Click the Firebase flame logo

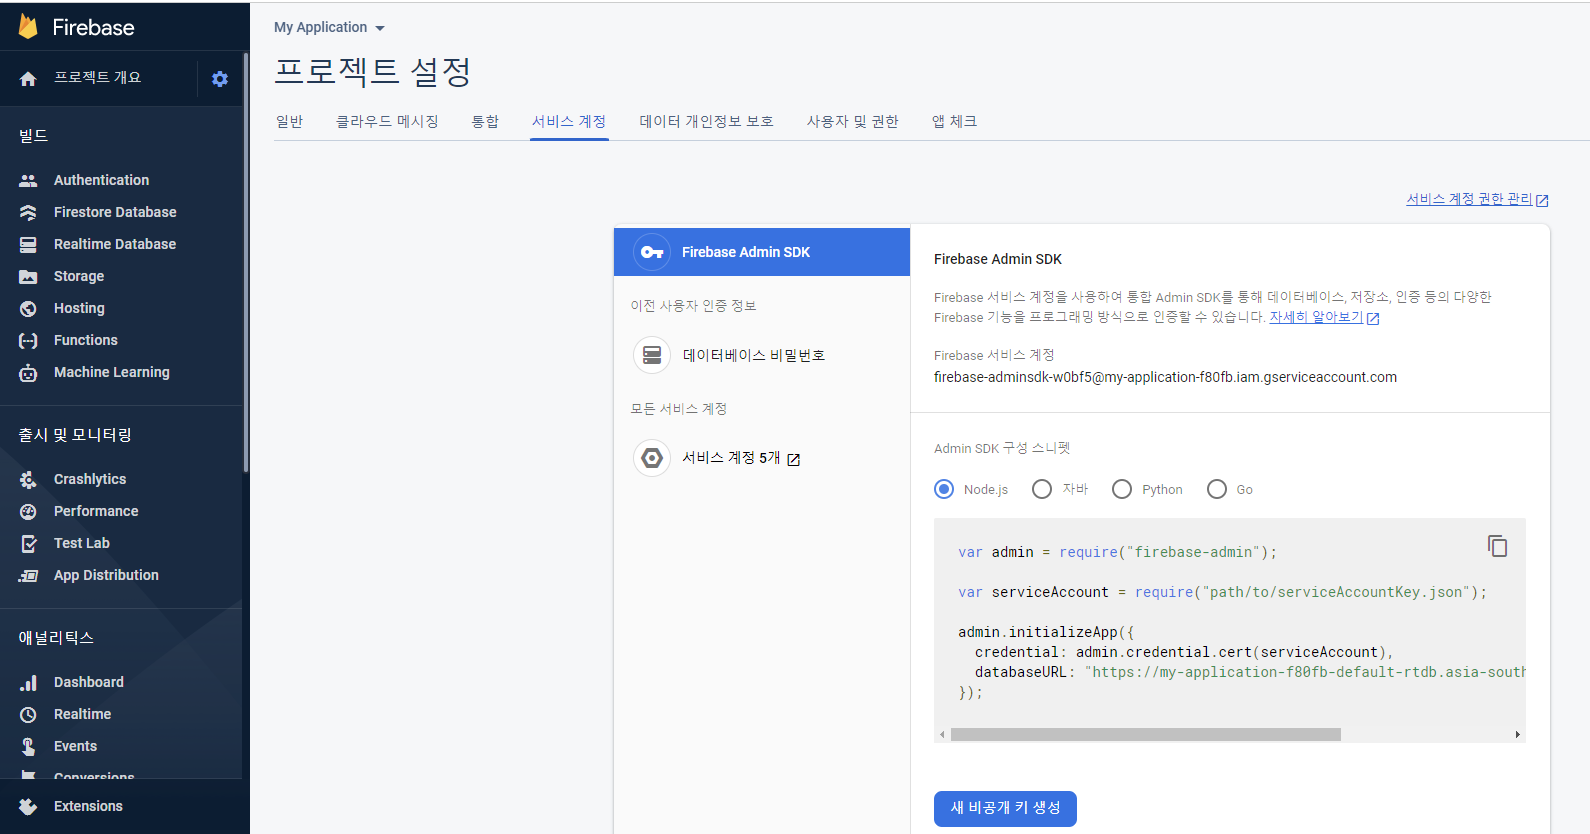tap(28, 27)
